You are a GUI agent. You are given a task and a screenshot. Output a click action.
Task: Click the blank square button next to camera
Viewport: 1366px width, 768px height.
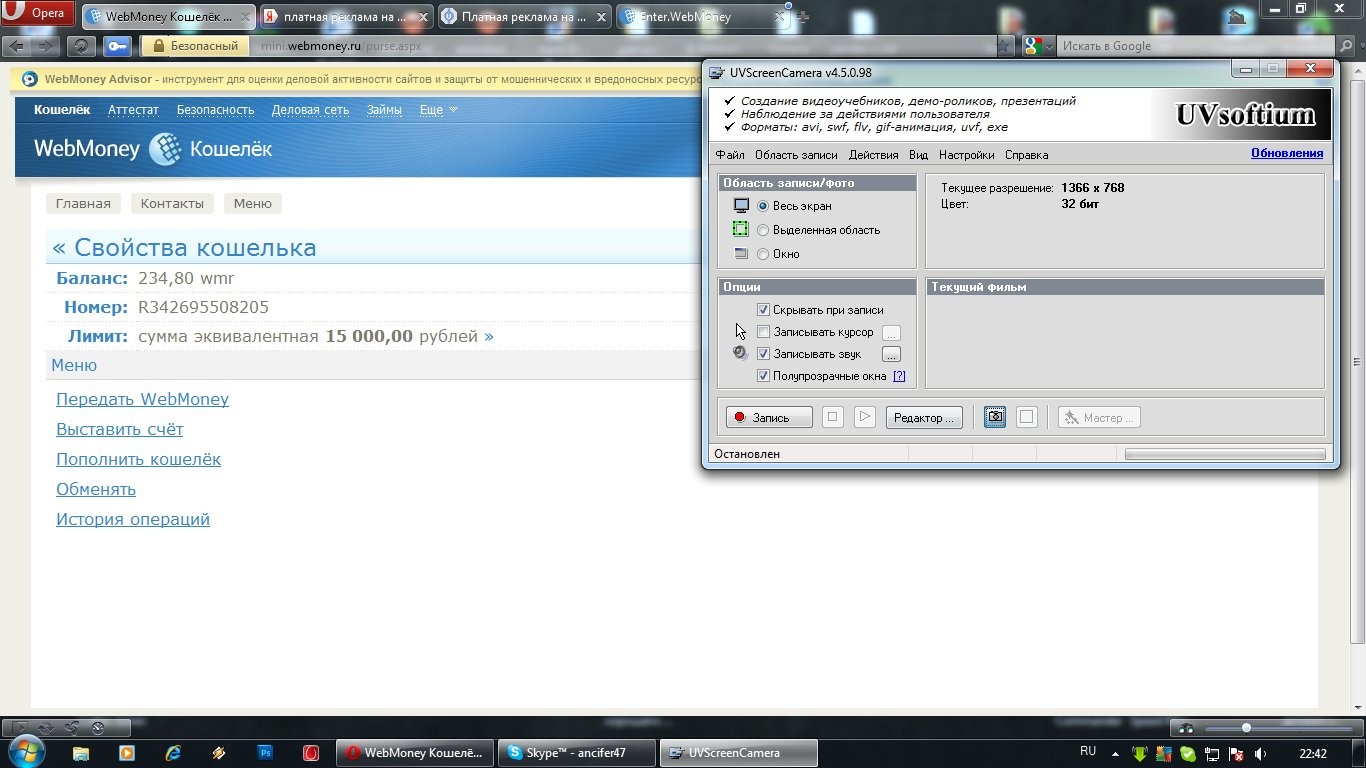(x=1026, y=418)
